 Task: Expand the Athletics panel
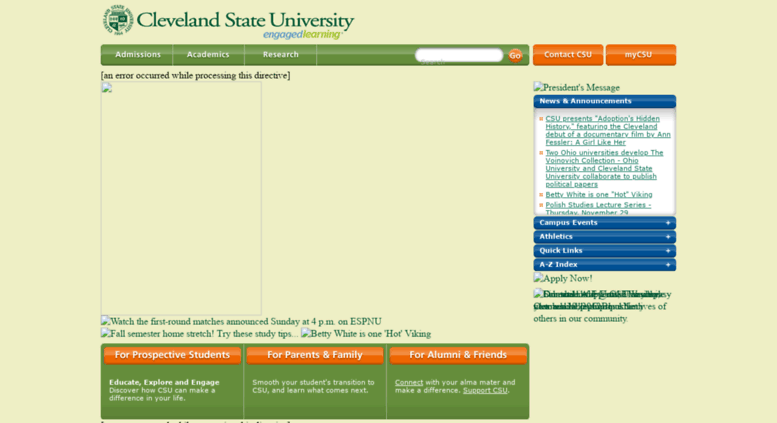click(x=605, y=237)
